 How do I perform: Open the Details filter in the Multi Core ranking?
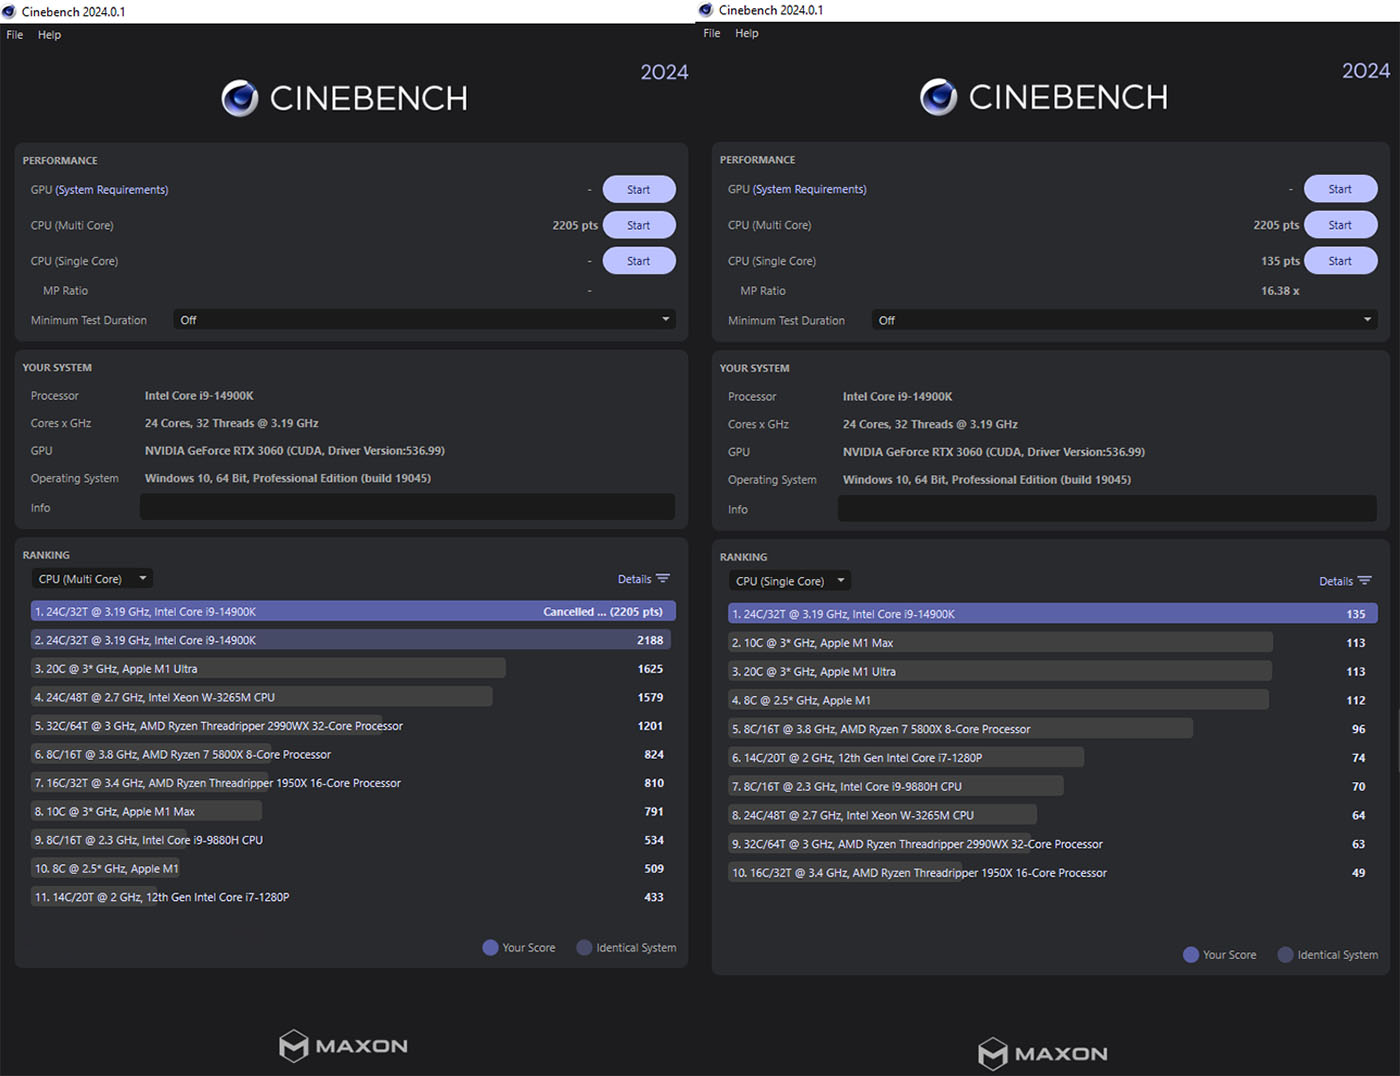click(x=644, y=578)
